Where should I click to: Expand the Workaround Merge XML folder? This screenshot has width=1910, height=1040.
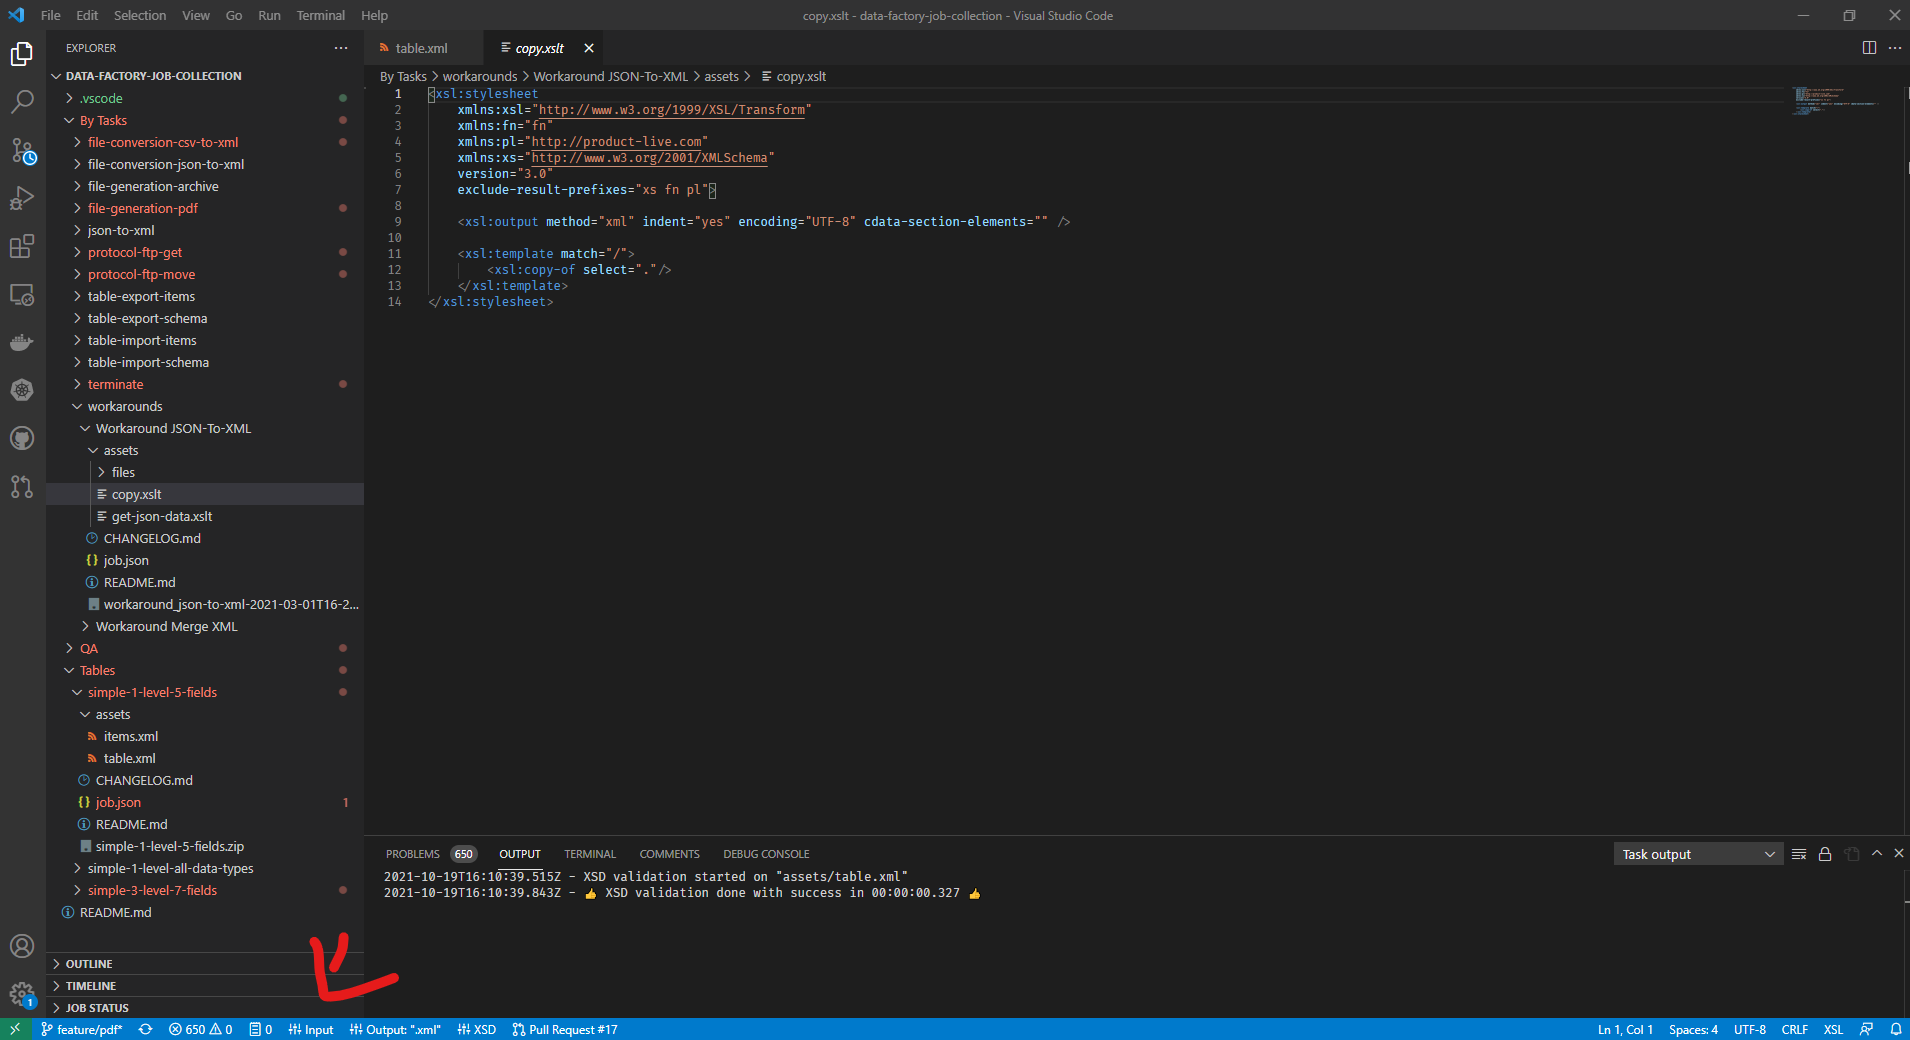coord(166,627)
